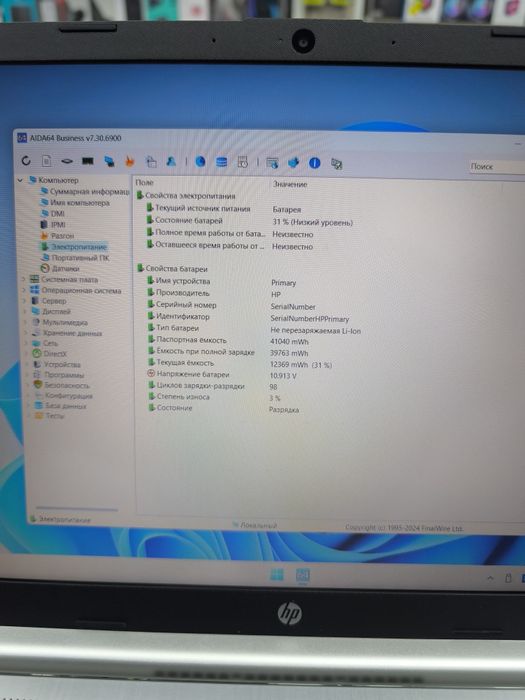This screenshot has width=525, height=700.
Task: Expand the Системная плата node arrow
Action: click(x=24, y=279)
